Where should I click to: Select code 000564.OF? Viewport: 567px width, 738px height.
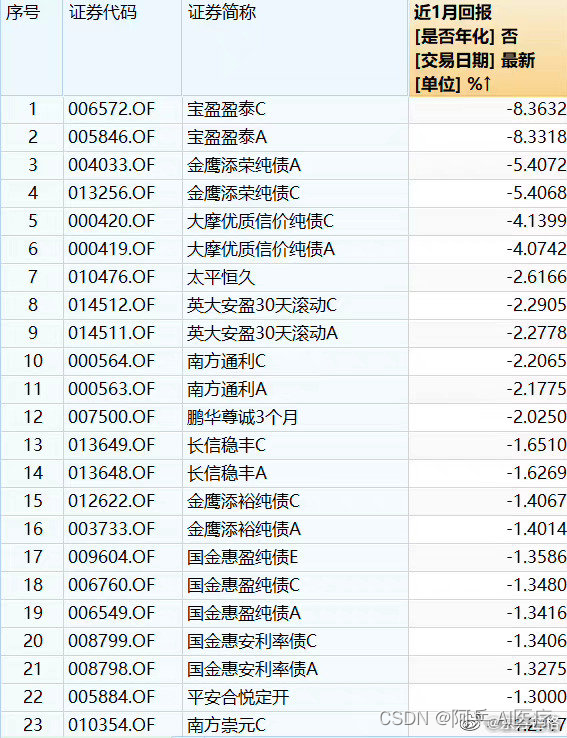tap(112, 361)
